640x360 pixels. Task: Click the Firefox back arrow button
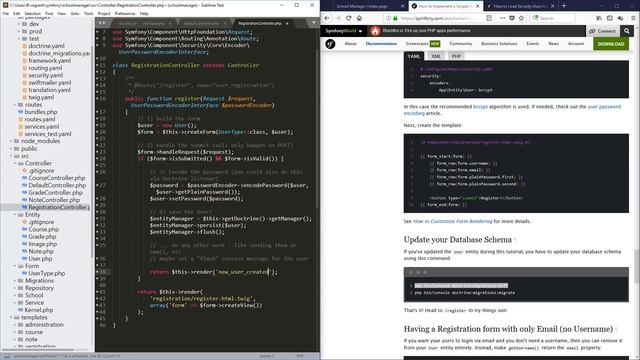click(327, 18)
